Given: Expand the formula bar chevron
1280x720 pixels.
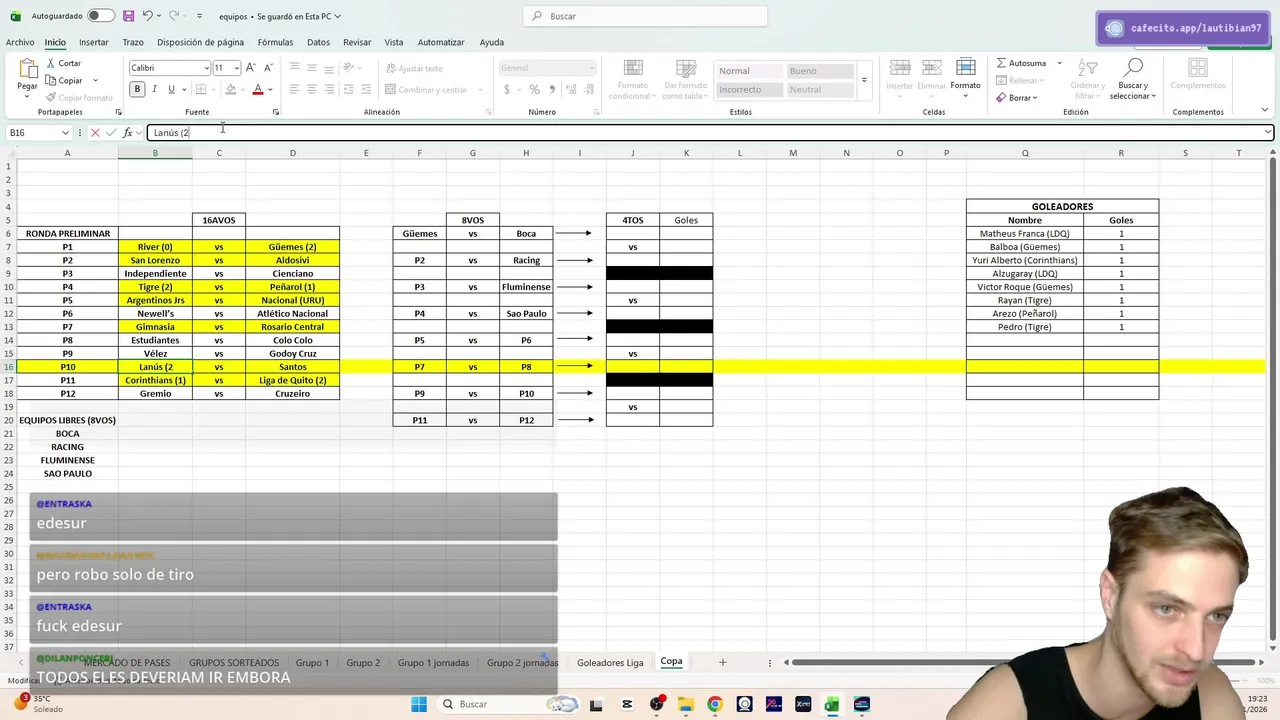Looking at the screenshot, I should [1268, 132].
